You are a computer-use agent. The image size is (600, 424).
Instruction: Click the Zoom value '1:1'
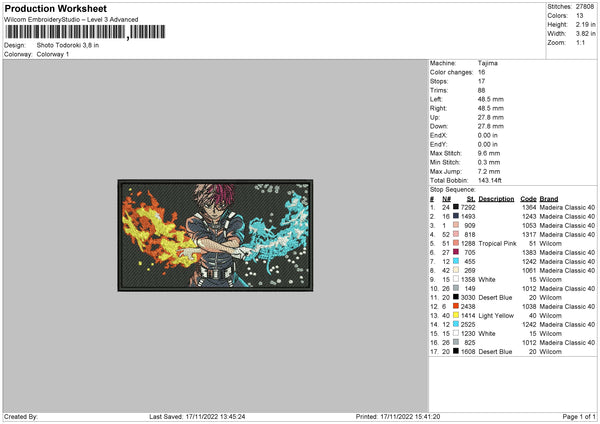point(580,42)
